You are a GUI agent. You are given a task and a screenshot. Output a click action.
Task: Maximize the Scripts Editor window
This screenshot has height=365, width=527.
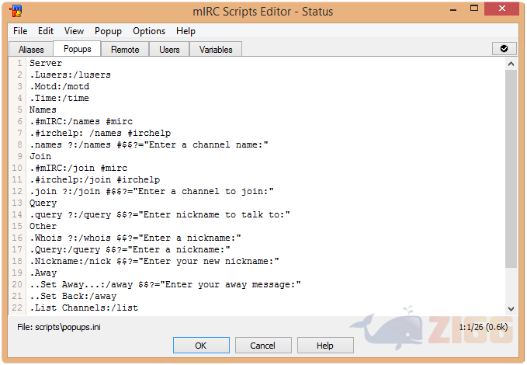click(474, 8)
